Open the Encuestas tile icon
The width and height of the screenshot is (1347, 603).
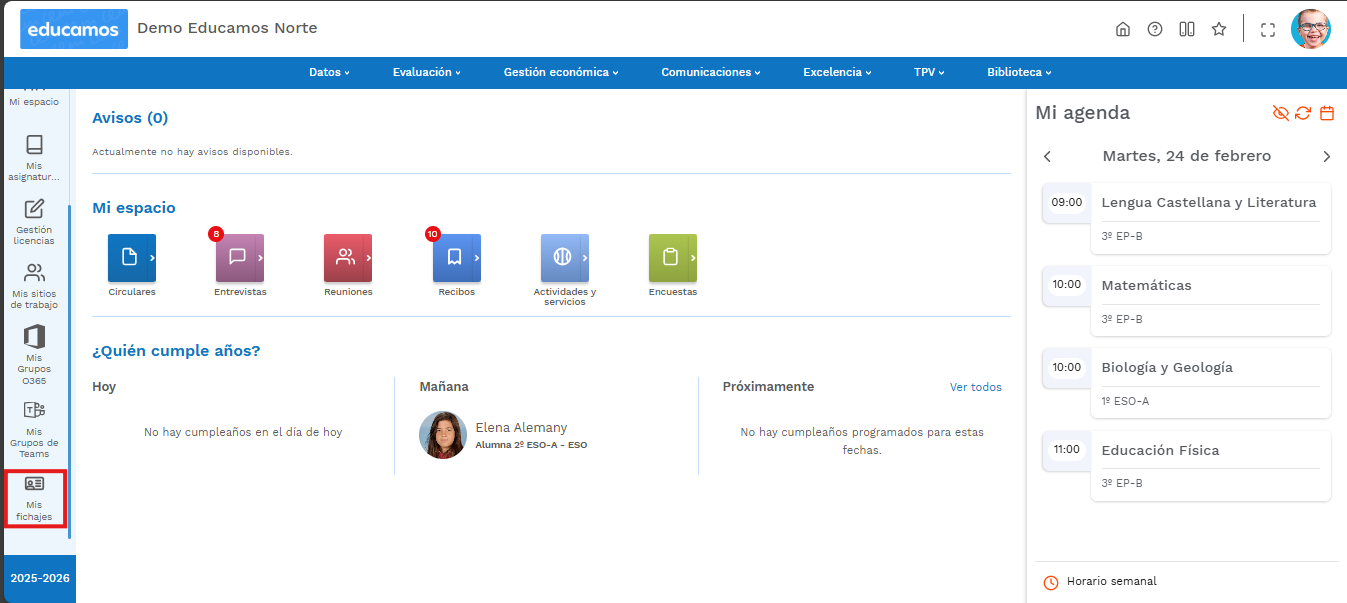(672, 258)
